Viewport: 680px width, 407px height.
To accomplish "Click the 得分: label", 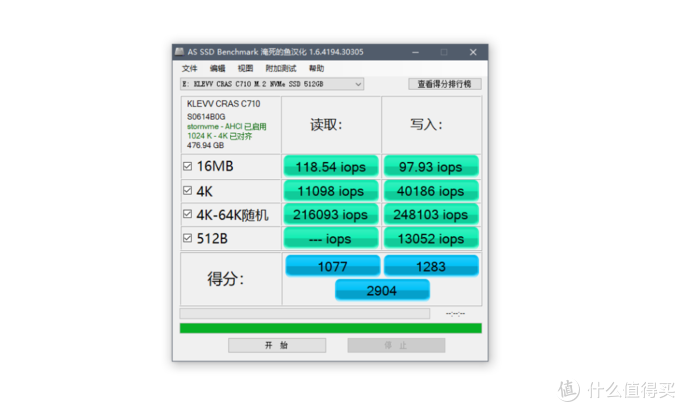I will [x=226, y=279].
